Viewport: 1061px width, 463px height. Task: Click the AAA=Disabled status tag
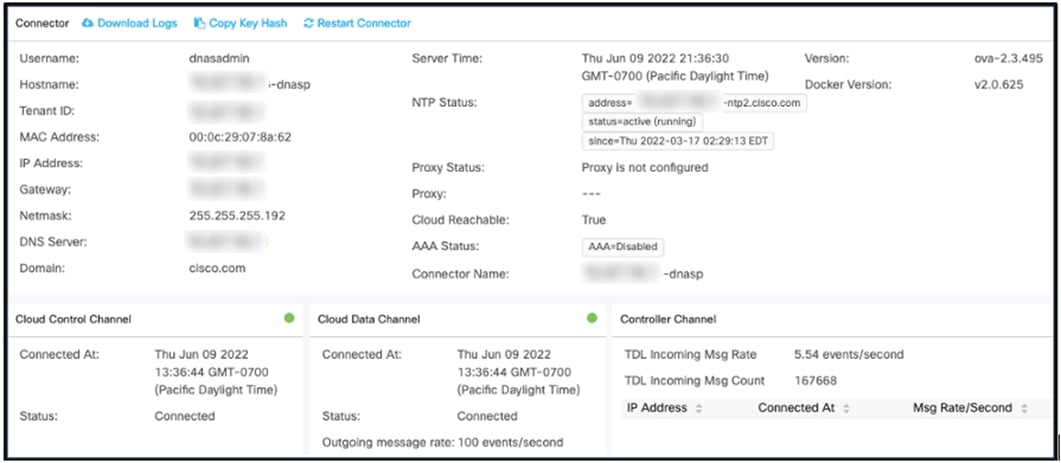click(622, 246)
